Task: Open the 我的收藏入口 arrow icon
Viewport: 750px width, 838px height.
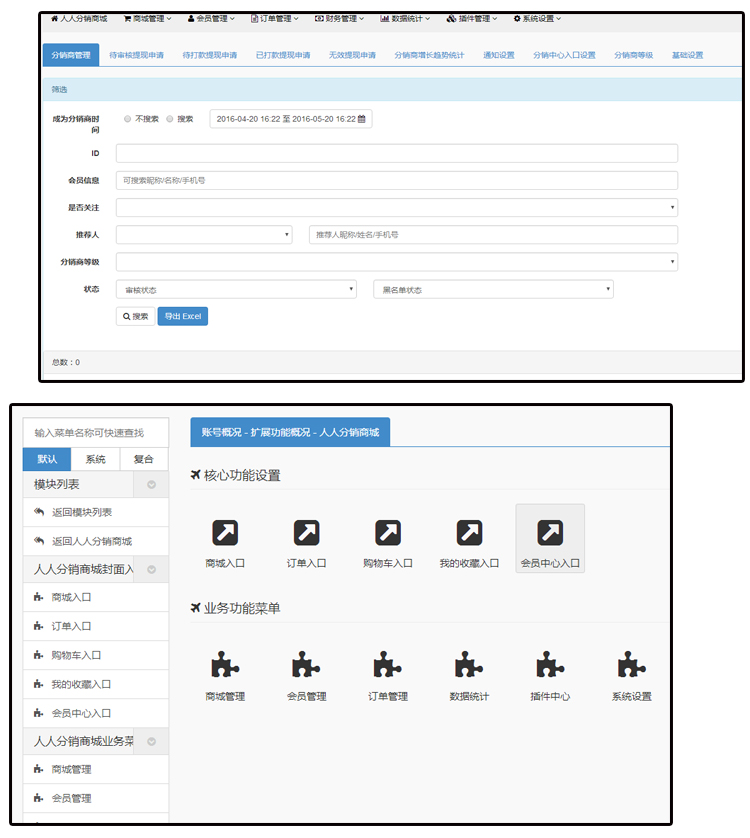Action: pyautogui.click(x=469, y=532)
